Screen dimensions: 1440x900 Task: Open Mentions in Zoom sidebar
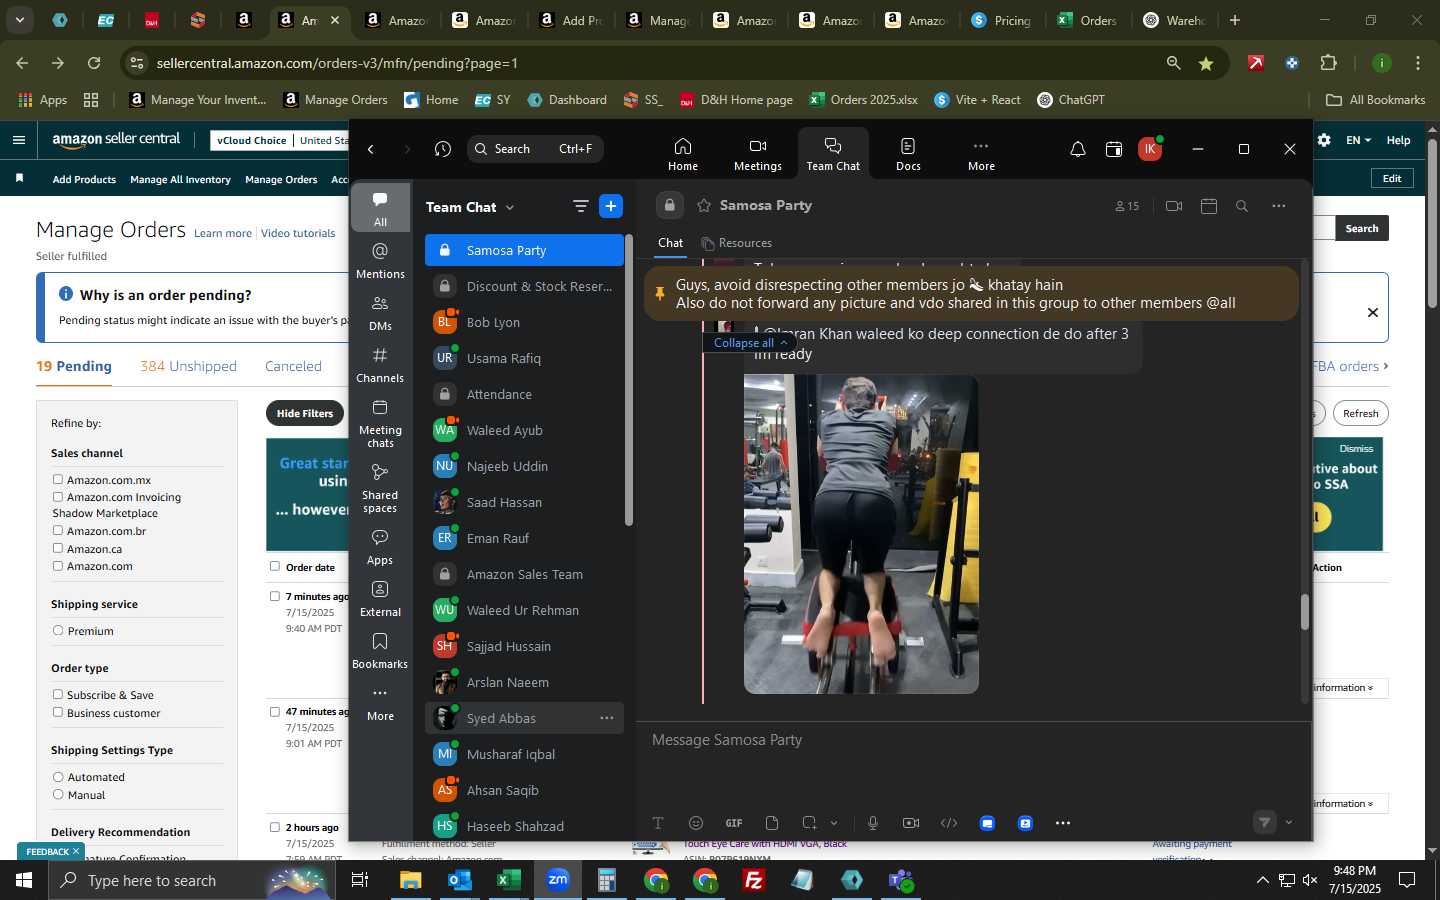tap(380, 260)
